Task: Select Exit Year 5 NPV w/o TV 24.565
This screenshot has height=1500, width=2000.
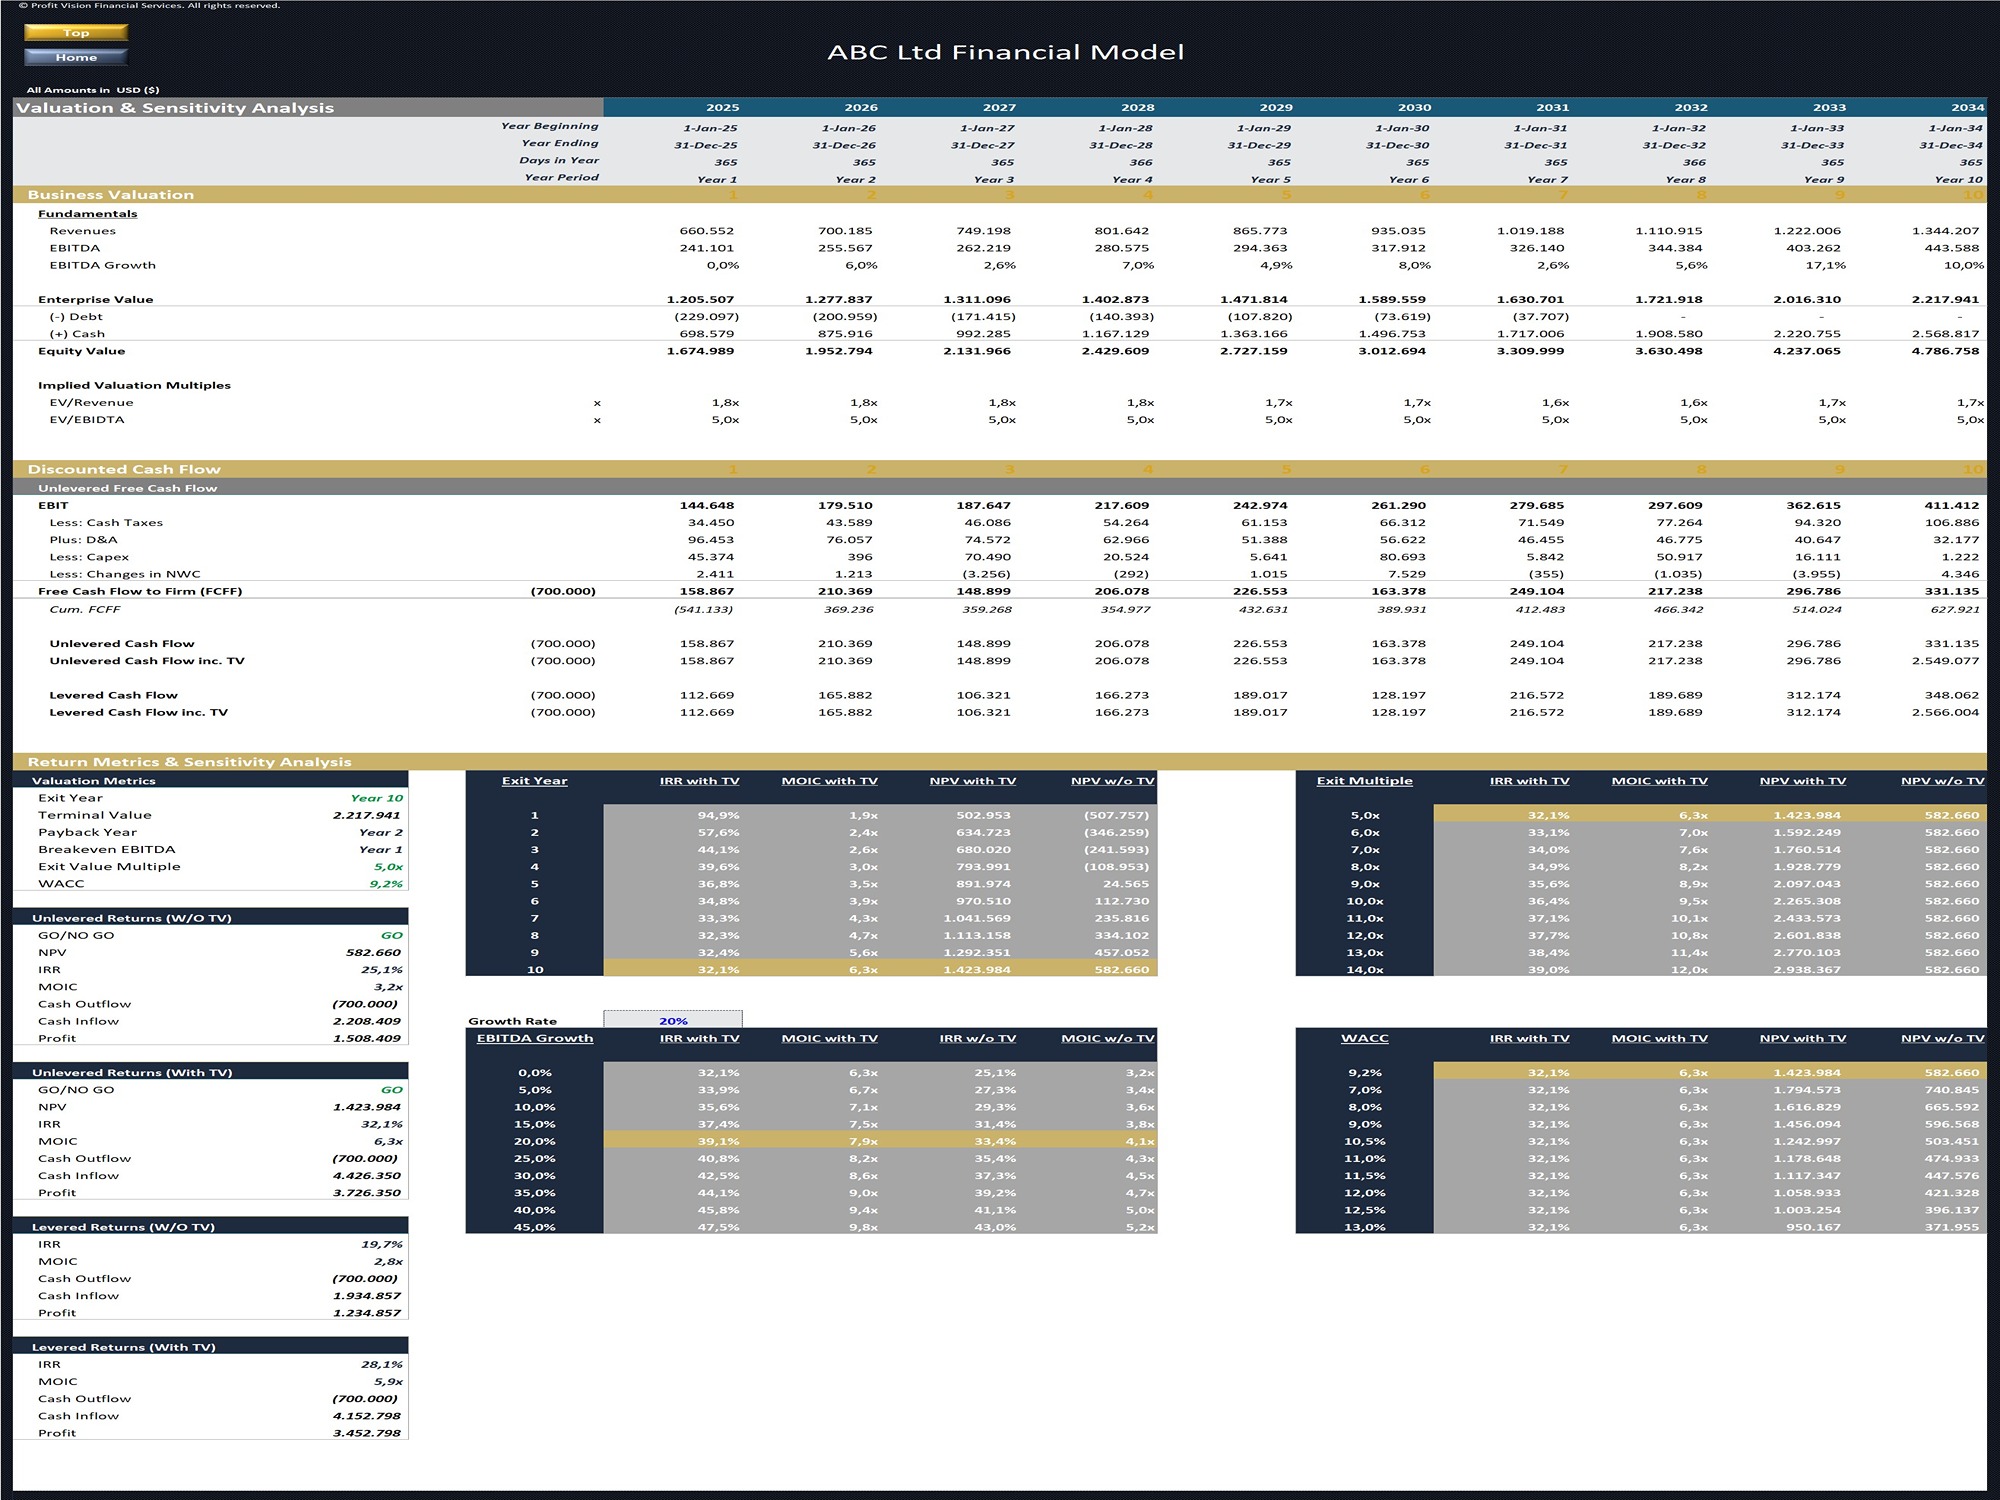Action: coord(1126,883)
